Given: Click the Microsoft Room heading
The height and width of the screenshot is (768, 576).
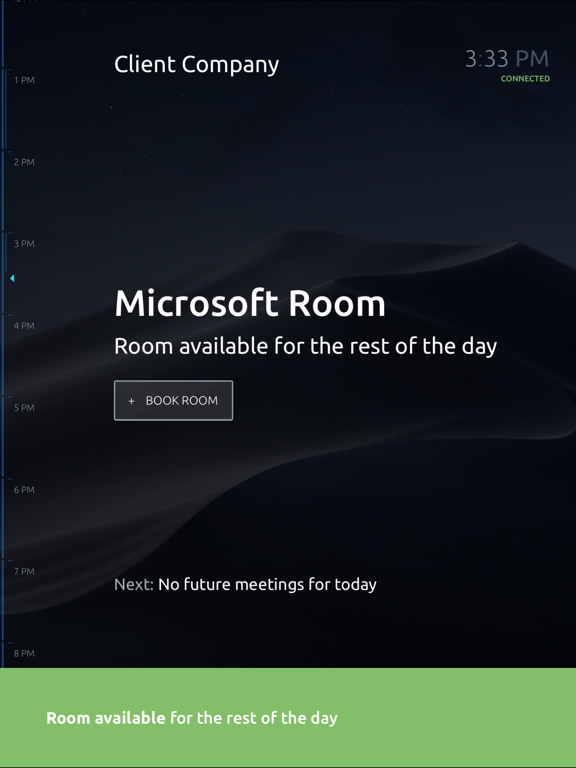Looking at the screenshot, I should coord(250,303).
